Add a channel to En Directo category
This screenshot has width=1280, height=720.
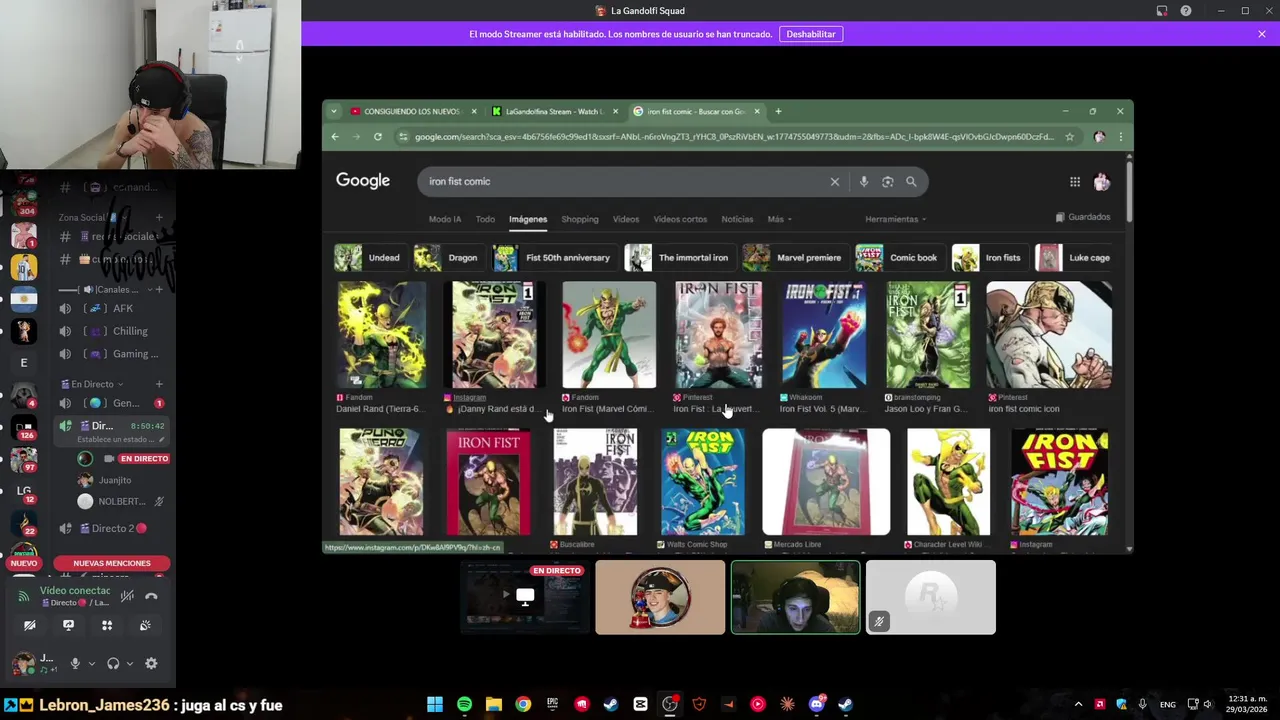click(x=159, y=384)
